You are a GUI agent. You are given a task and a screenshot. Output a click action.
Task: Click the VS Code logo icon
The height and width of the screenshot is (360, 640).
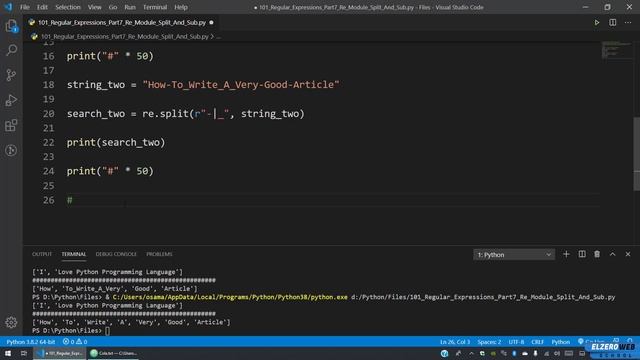click(8, 7)
